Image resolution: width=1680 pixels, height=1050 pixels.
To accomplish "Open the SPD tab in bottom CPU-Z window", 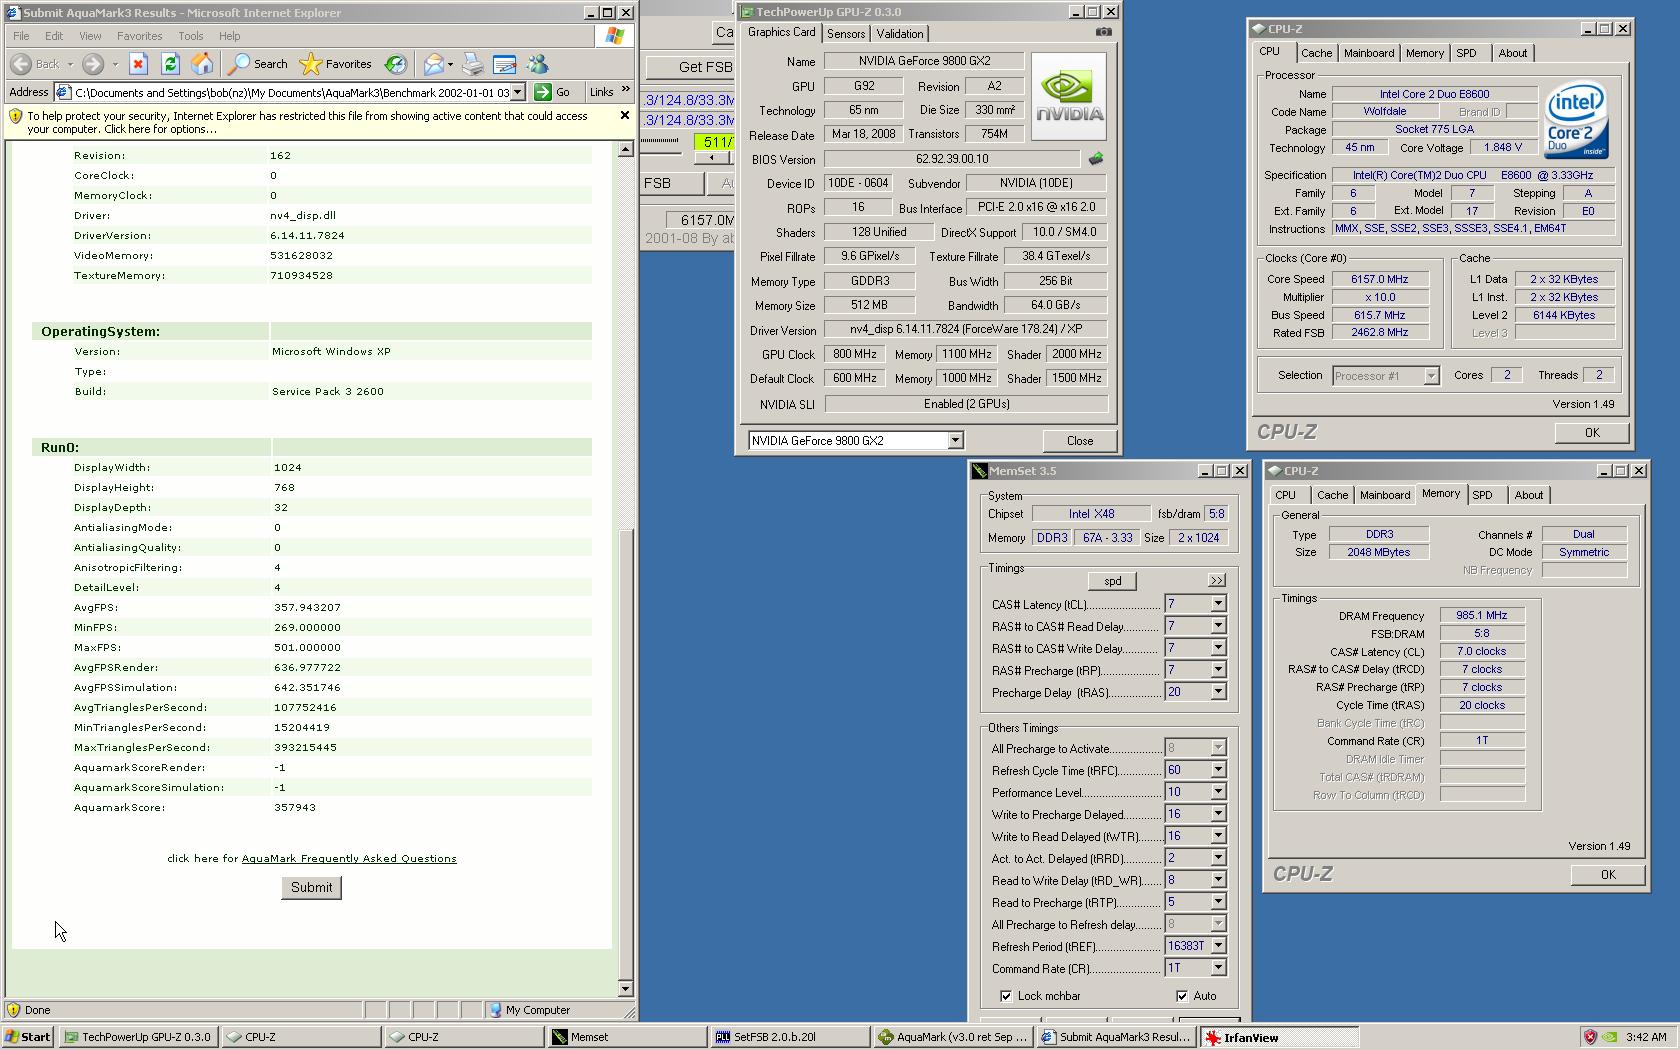I will click(1482, 495).
